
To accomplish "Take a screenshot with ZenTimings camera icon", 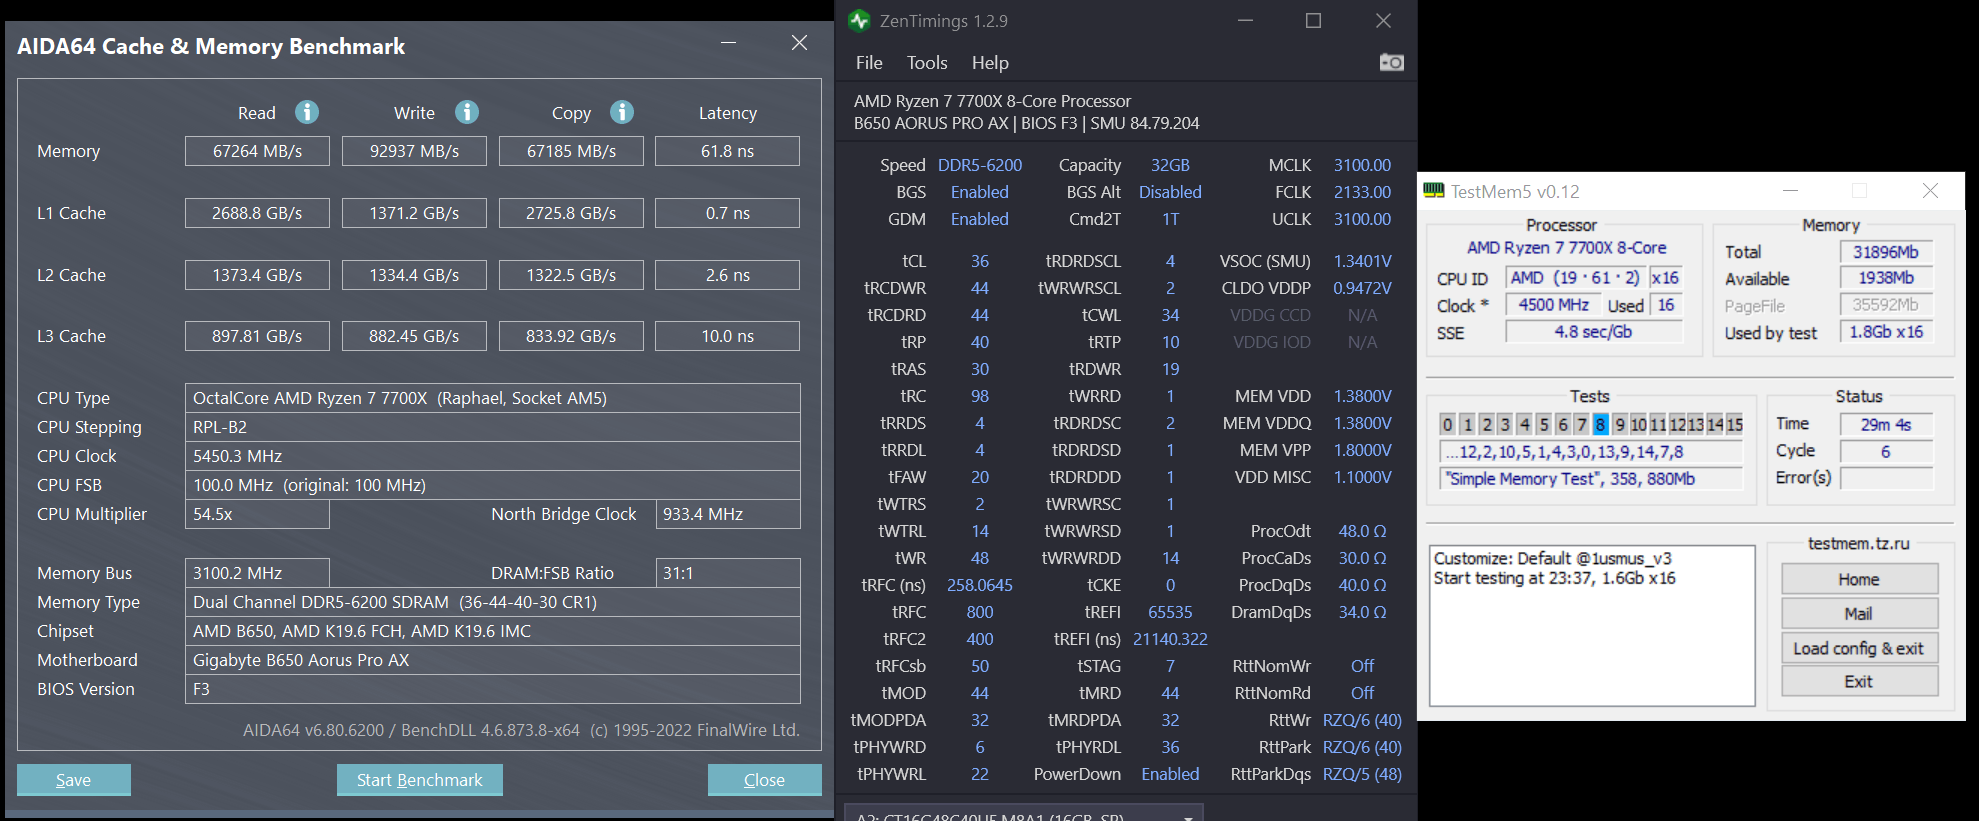I will click(x=1392, y=62).
